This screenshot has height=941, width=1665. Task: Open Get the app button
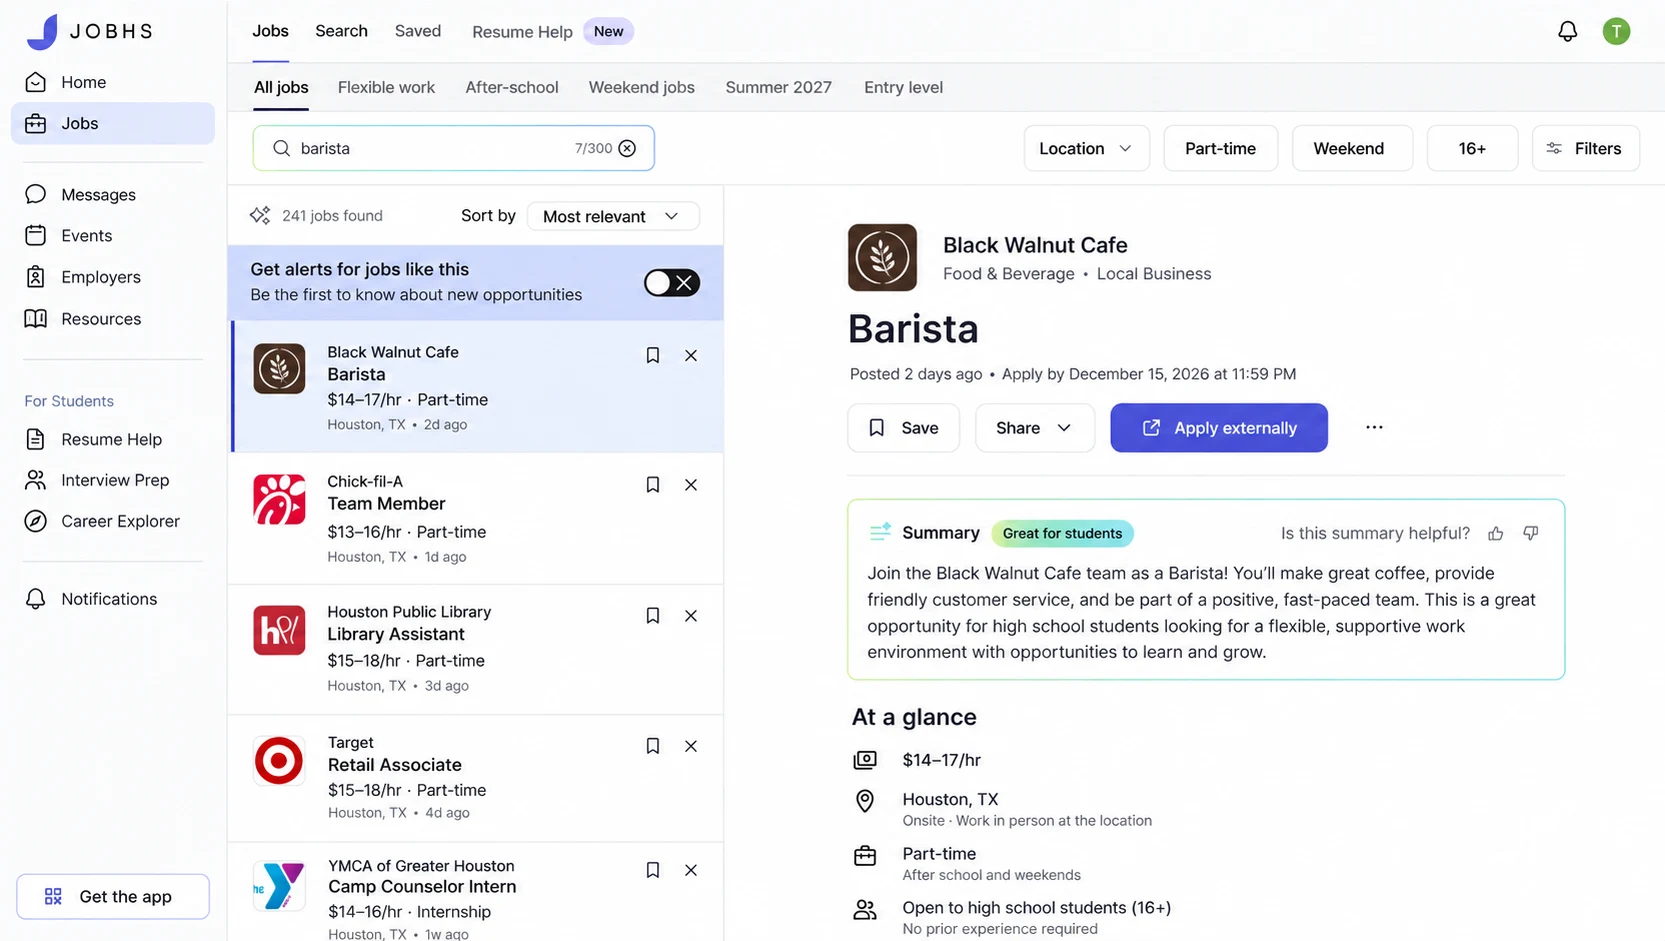113,896
